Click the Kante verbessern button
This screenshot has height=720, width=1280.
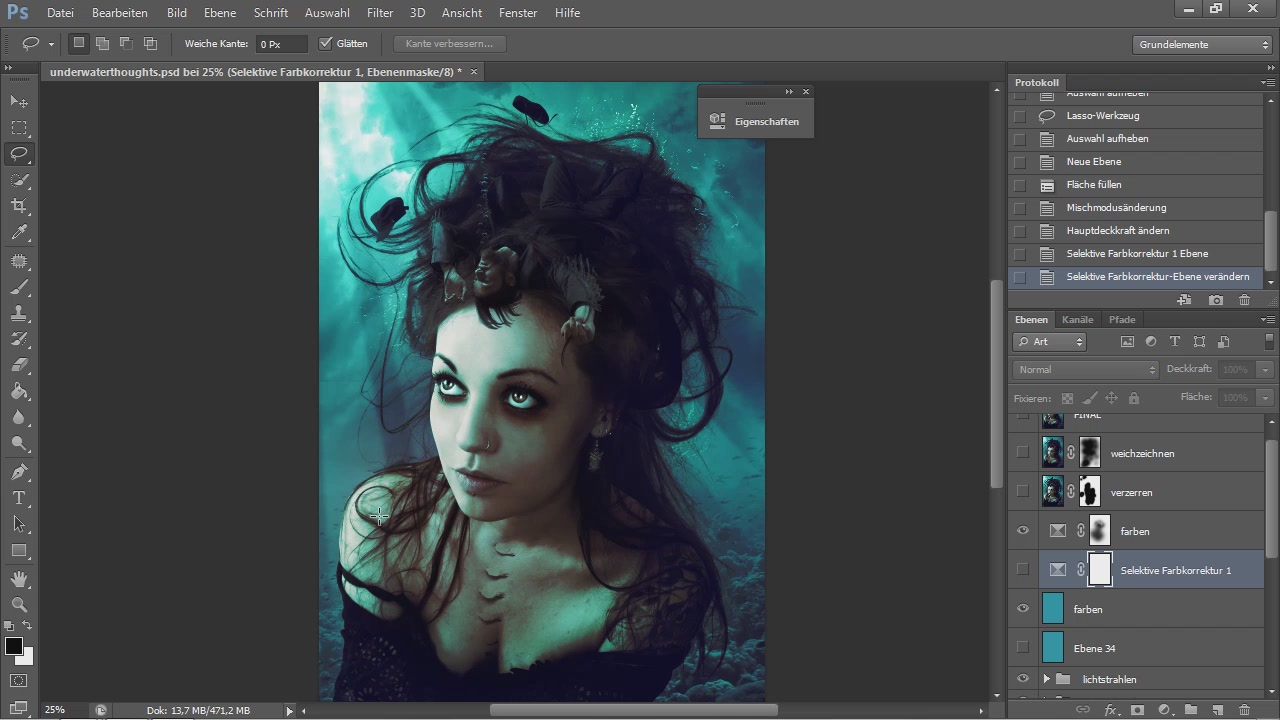coord(449,44)
